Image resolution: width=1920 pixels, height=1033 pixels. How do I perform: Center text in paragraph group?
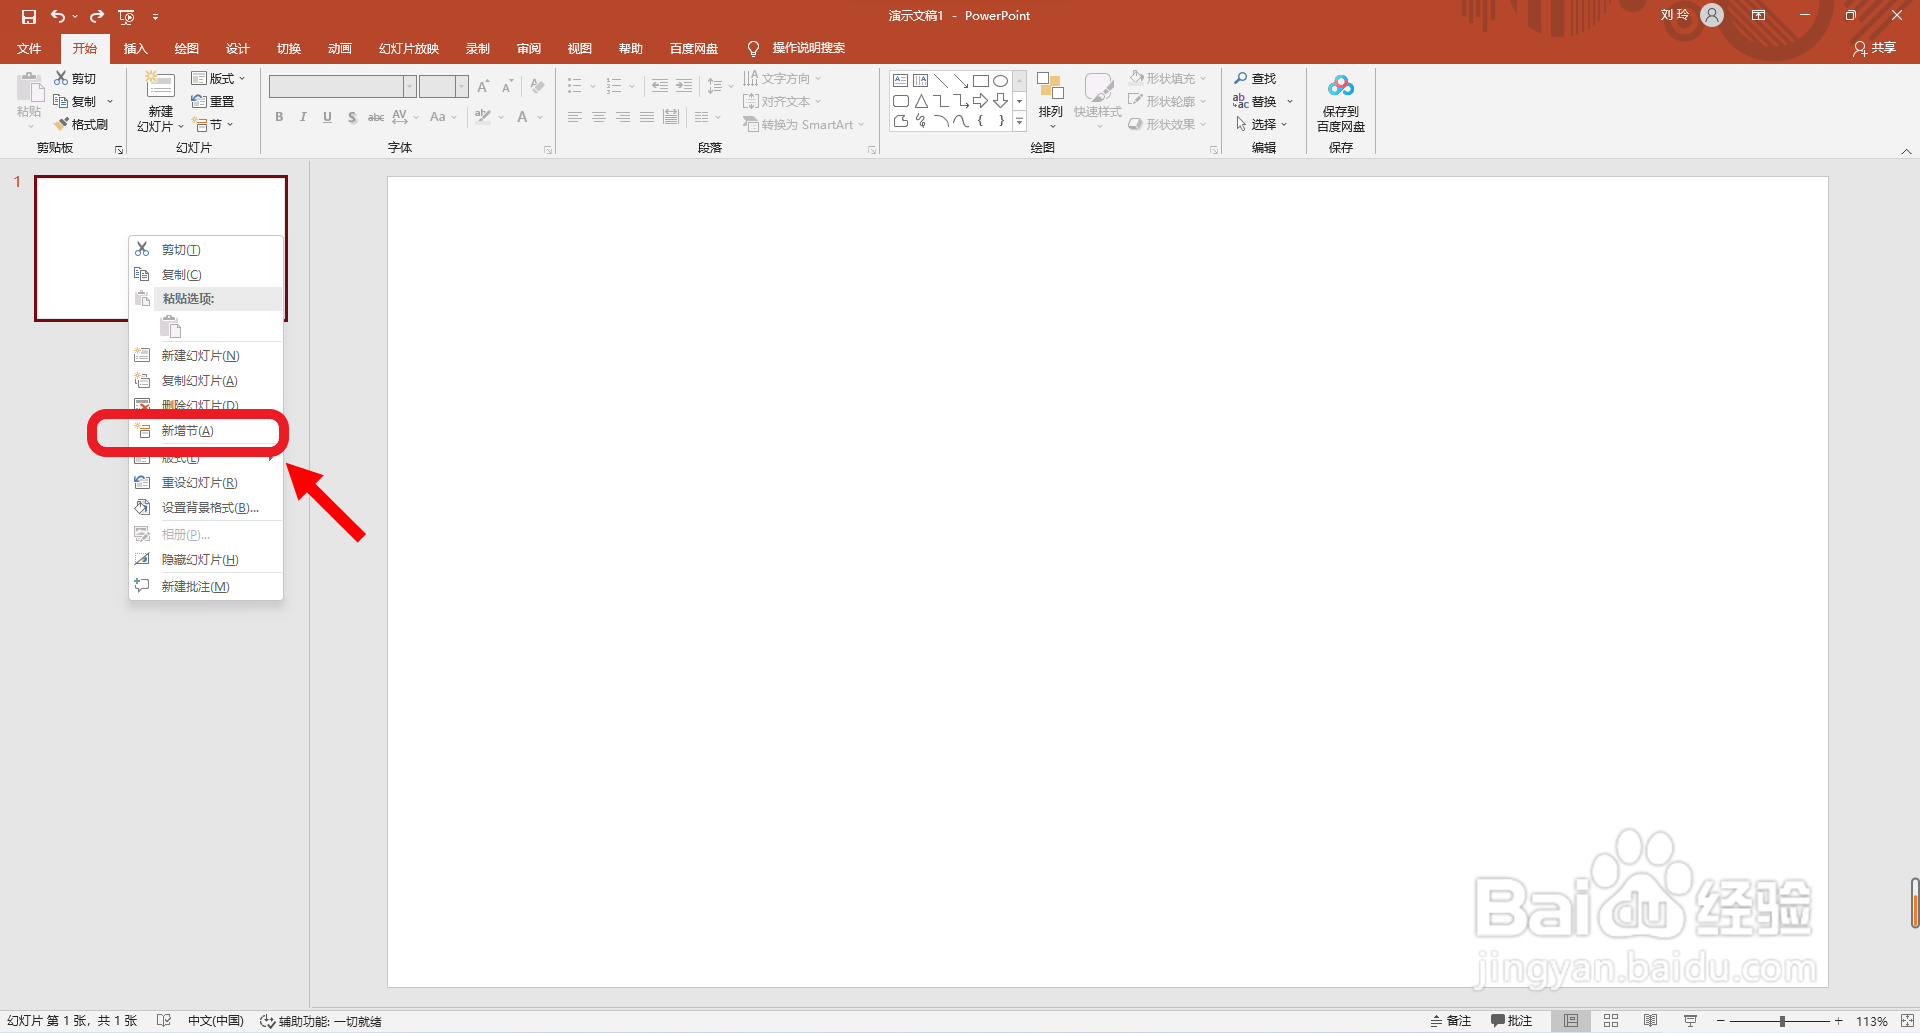(599, 117)
